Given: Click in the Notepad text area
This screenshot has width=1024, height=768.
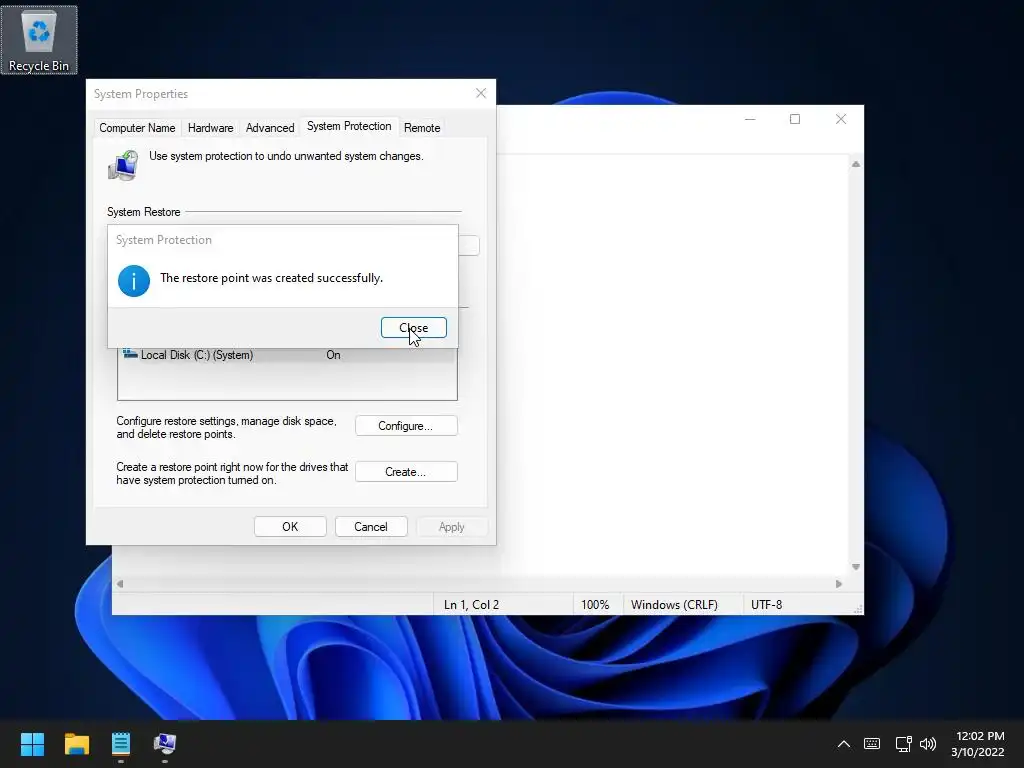Looking at the screenshot, I should [673, 366].
